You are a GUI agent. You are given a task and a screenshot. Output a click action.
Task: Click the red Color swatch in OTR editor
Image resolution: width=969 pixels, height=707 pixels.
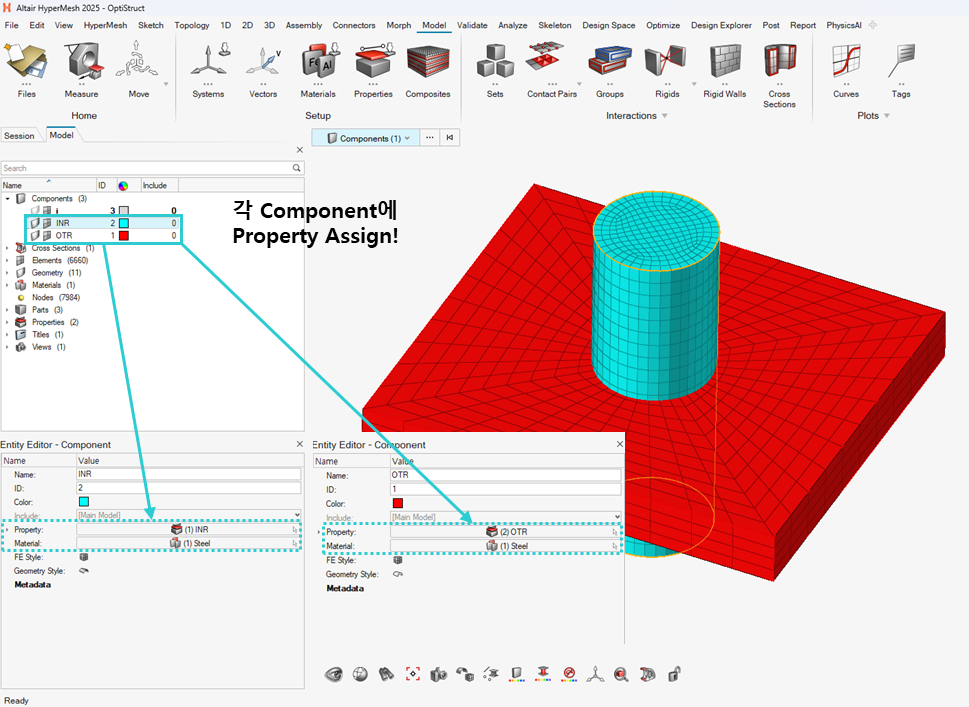397,504
